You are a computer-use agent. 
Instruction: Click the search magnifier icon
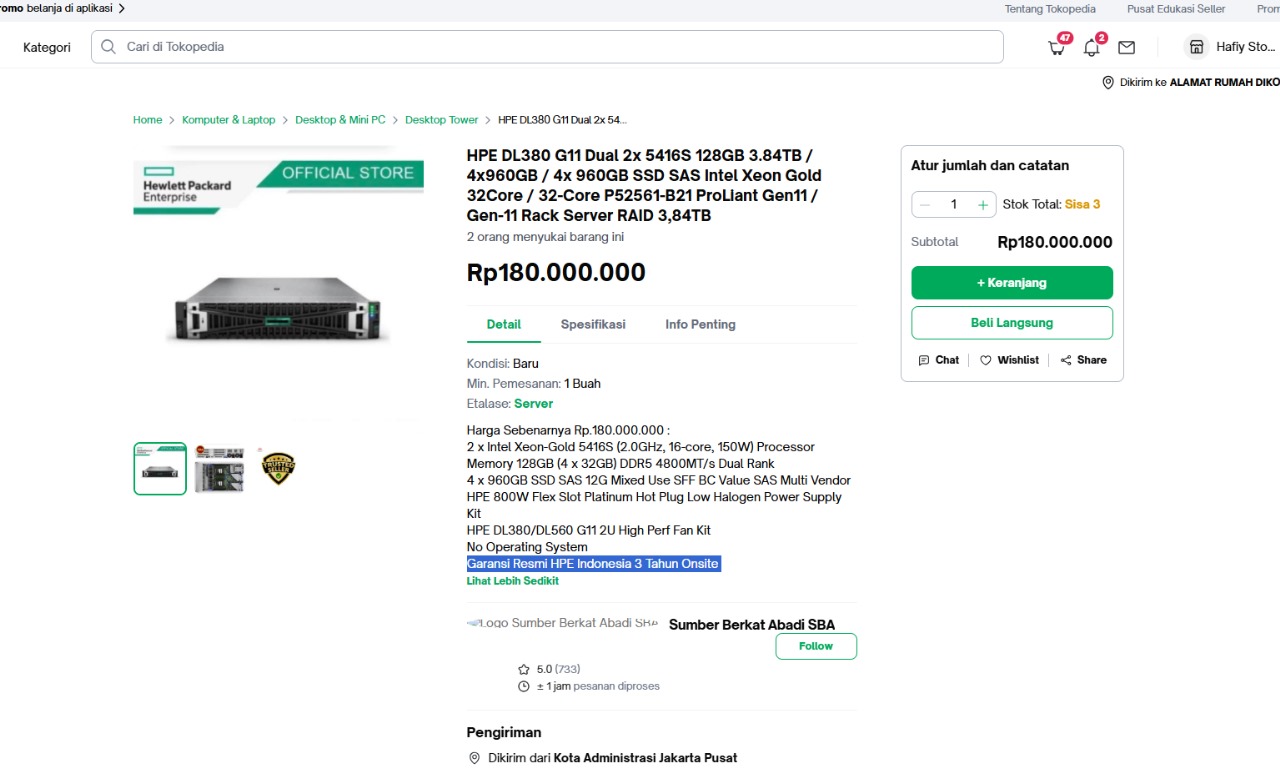(109, 47)
